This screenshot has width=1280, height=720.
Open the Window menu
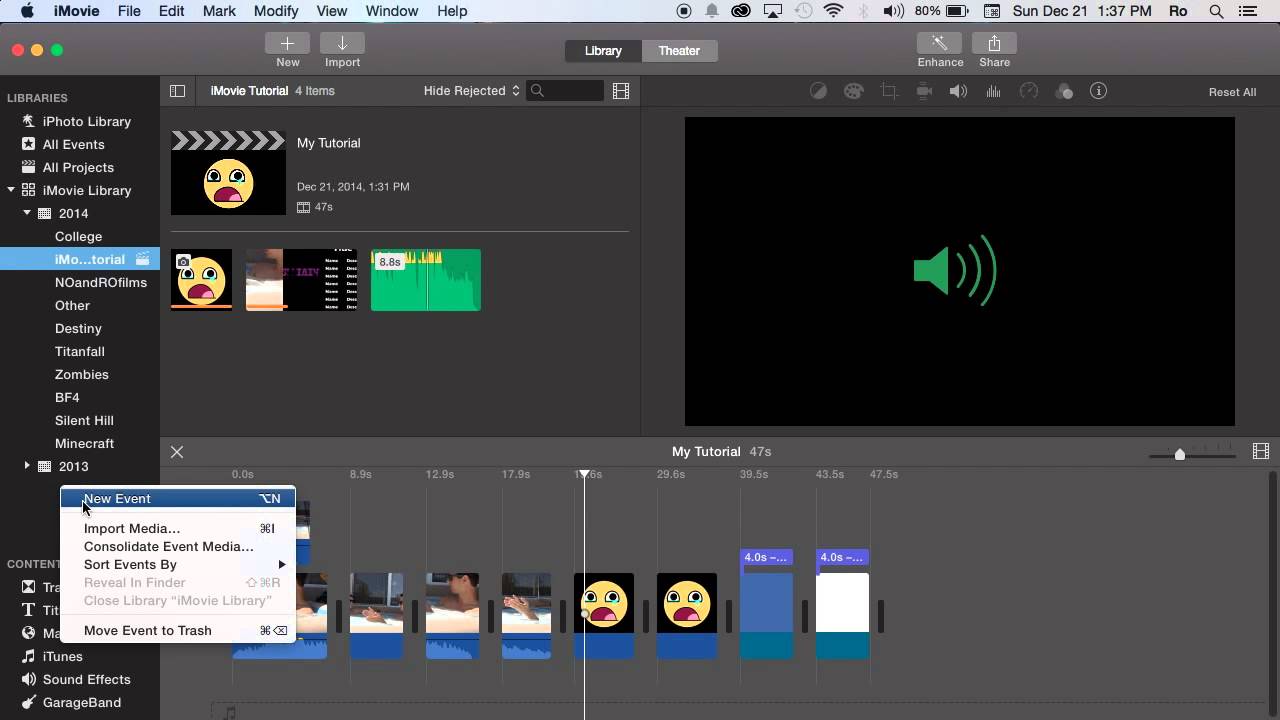tap(391, 11)
